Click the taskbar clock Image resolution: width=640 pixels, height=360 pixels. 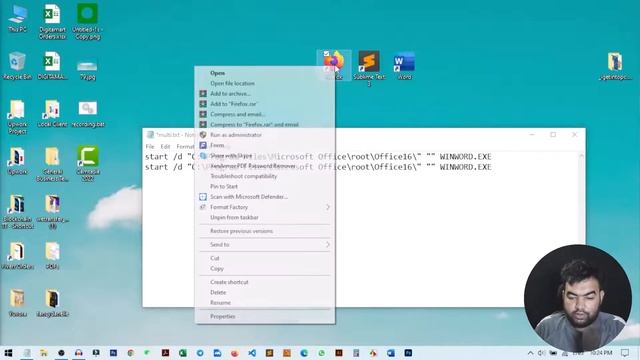601,353
